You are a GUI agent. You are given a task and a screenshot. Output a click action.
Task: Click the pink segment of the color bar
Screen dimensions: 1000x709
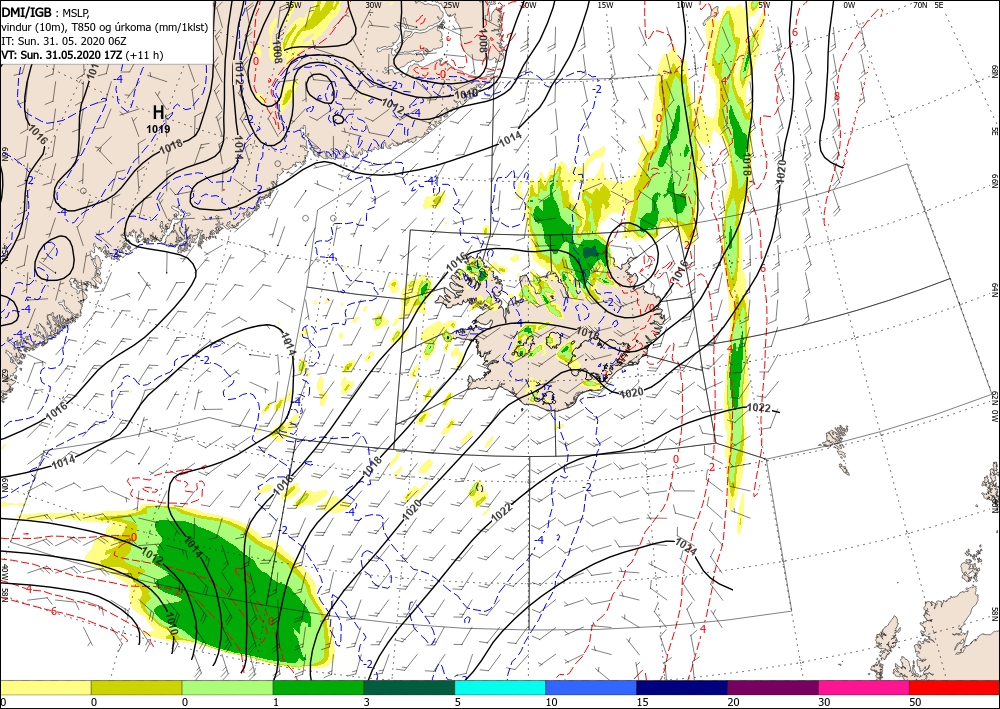tap(864, 687)
